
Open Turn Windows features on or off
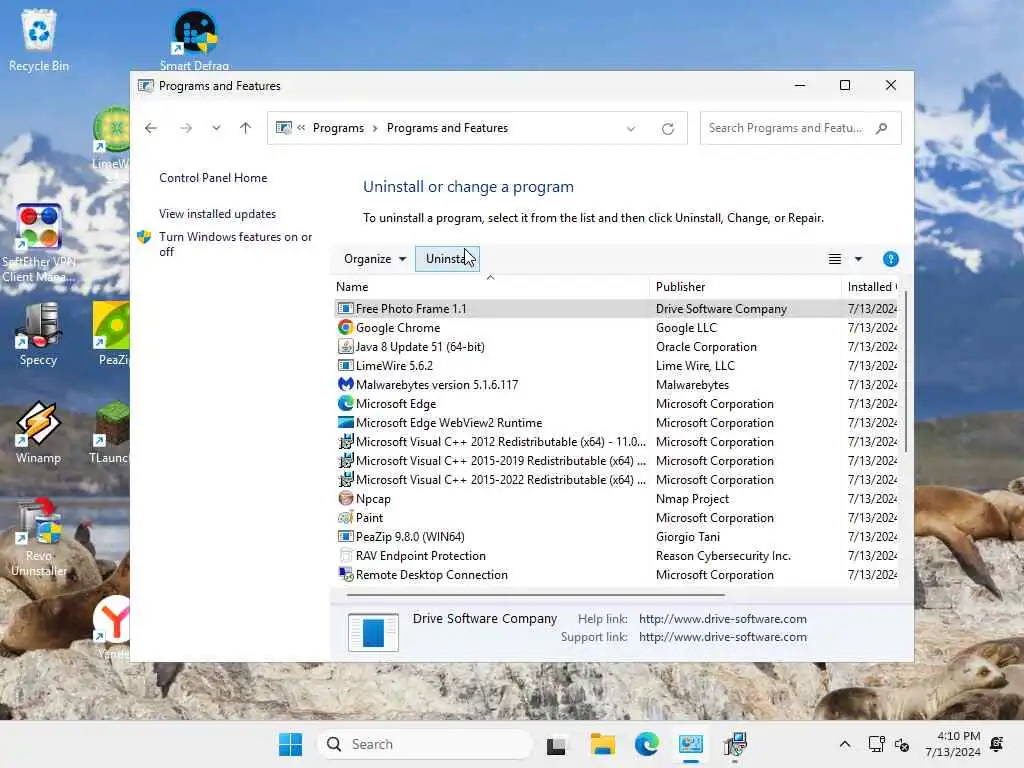click(236, 244)
